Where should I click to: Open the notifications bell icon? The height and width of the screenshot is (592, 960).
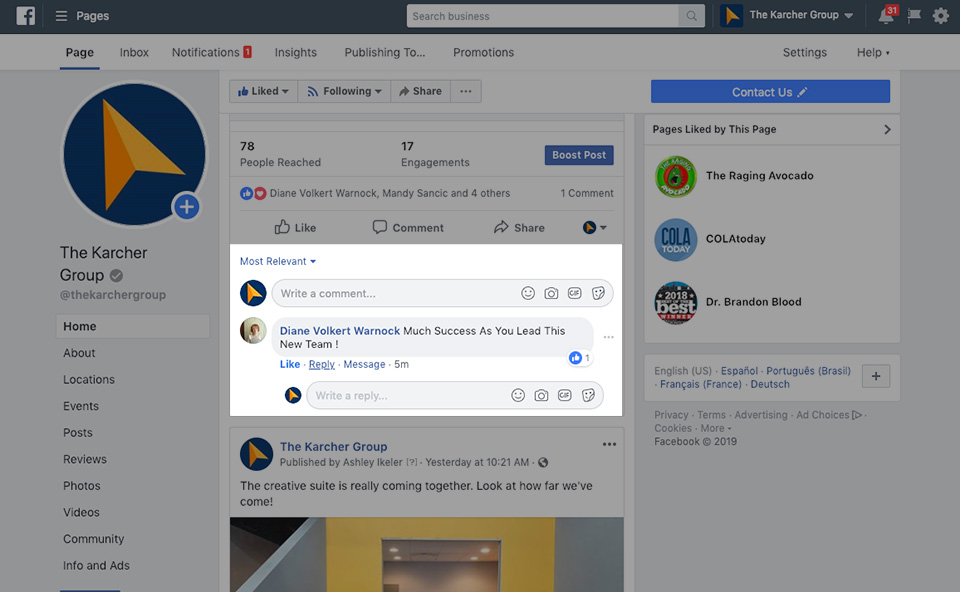click(886, 16)
